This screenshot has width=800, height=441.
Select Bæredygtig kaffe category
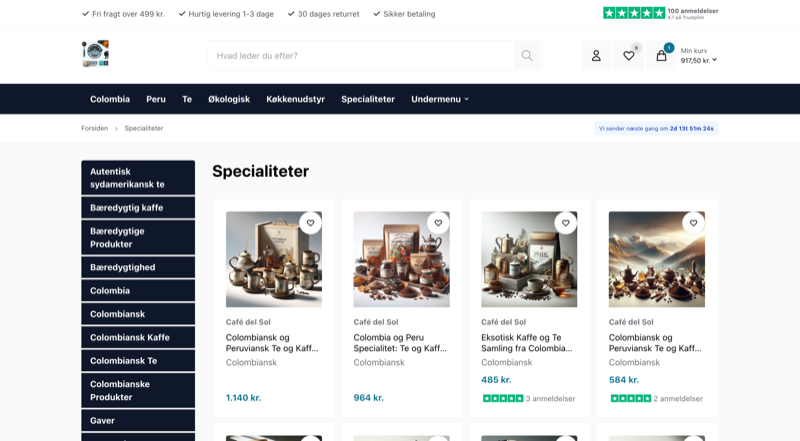pyautogui.click(x=138, y=208)
